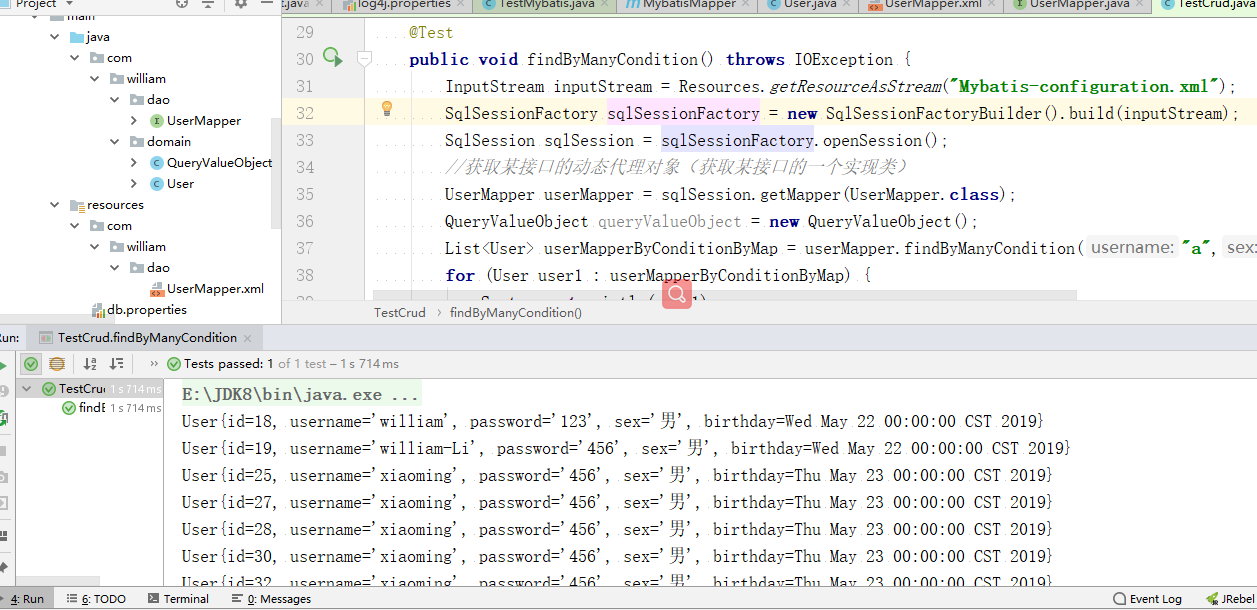1257x610 pixels.
Task: Select QueryValueObject class in project tree
Action: [210, 163]
